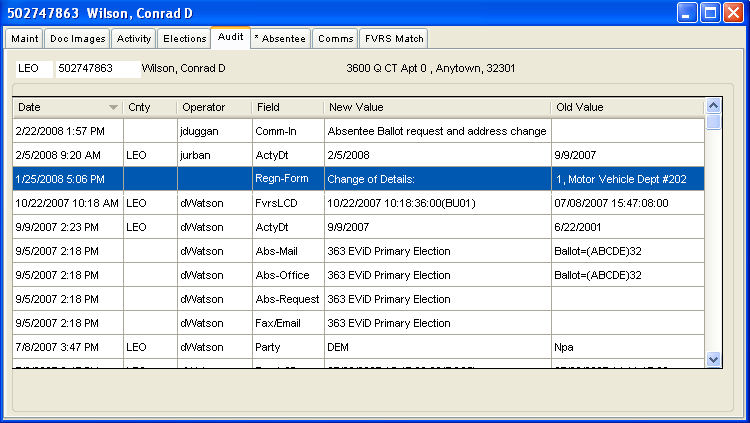This screenshot has height=423, width=750.
Task: Select the Elections tab
Action: pos(185,39)
